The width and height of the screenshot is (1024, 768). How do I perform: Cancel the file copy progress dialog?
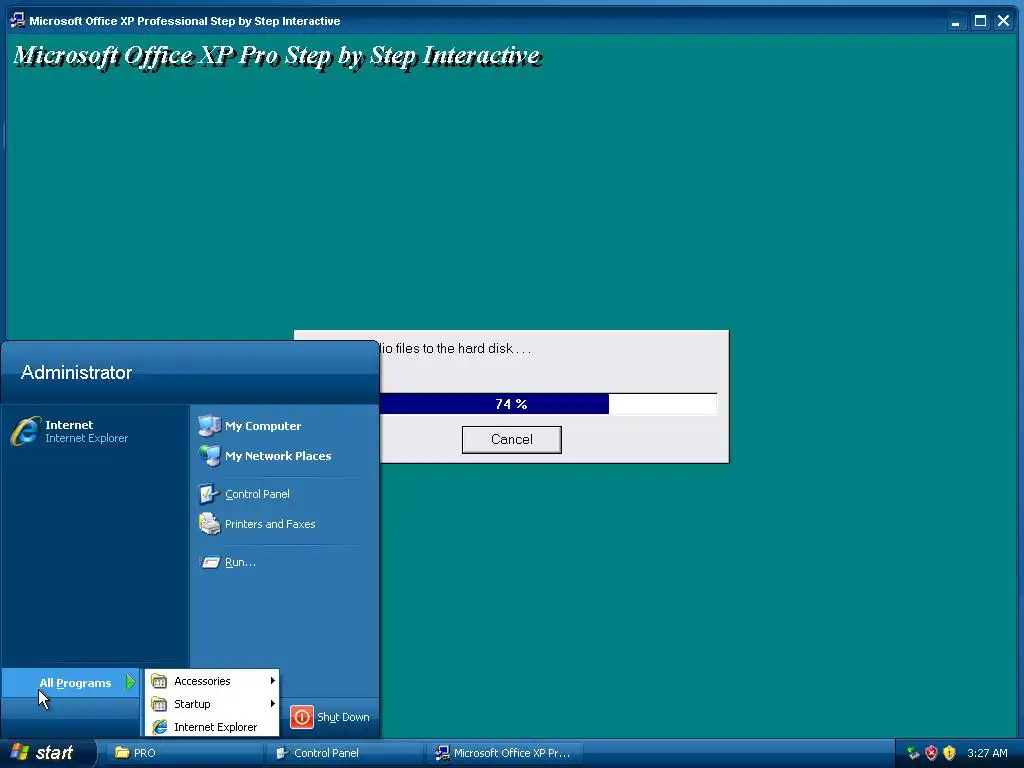point(511,440)
